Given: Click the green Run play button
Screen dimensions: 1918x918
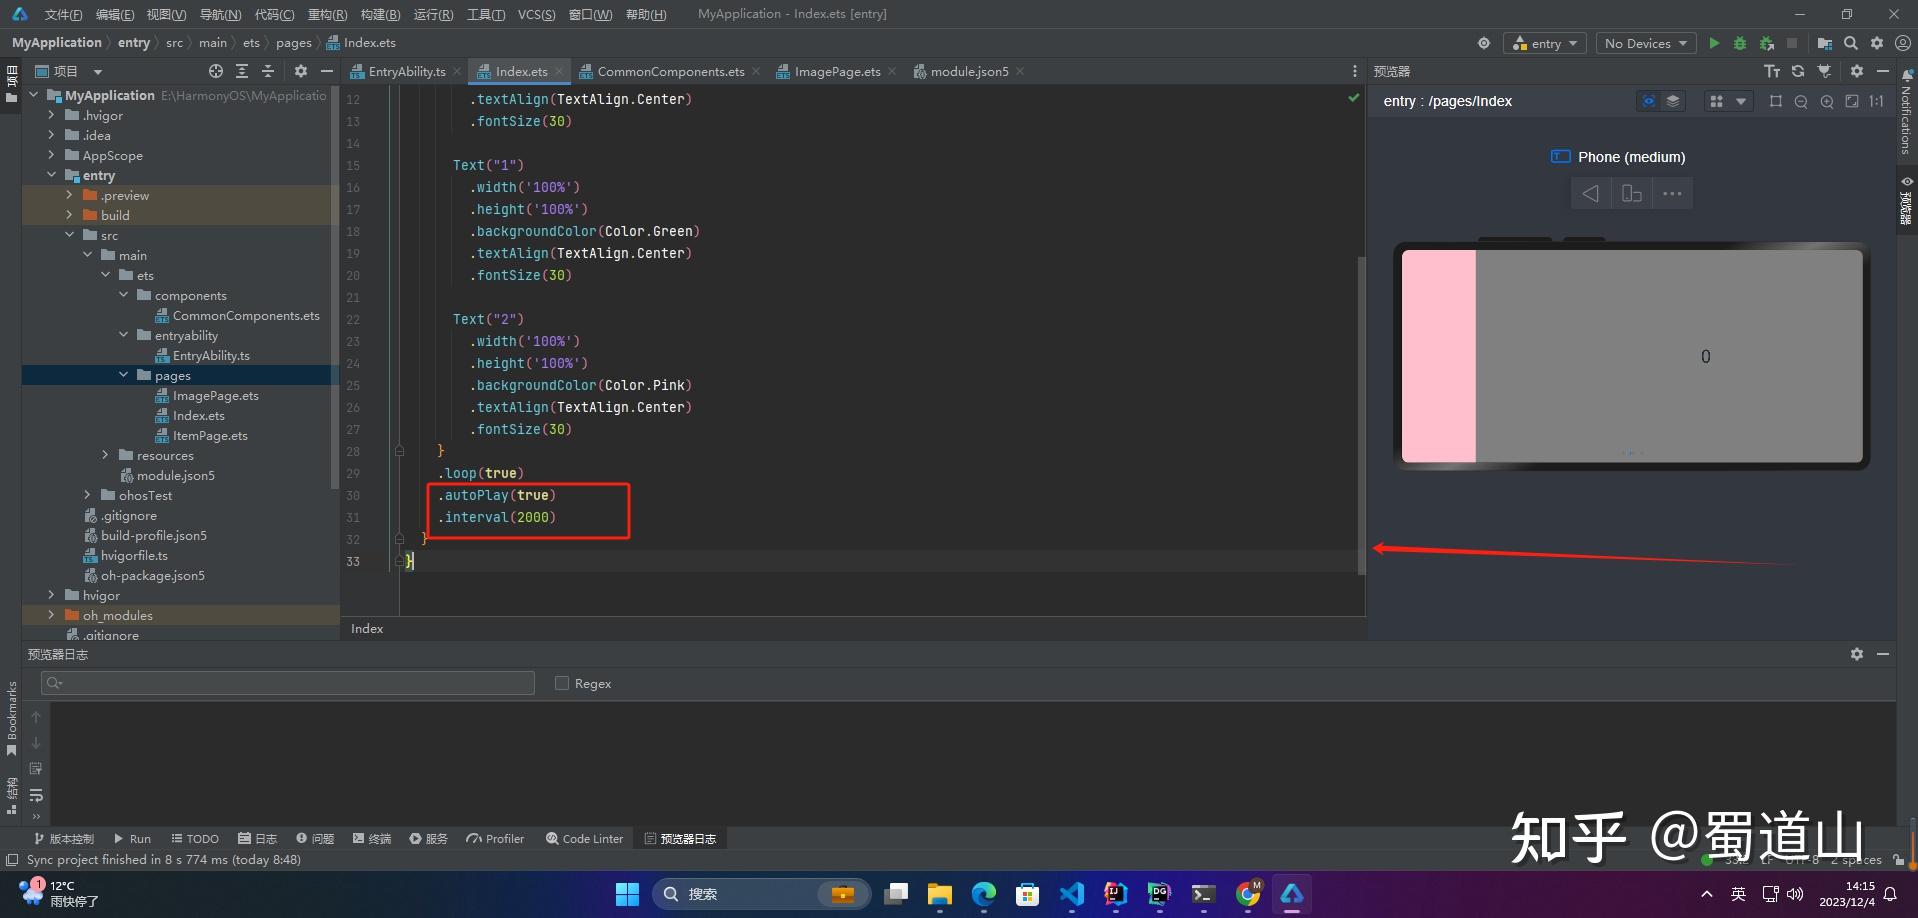Looking at the screenshot, I should tap(1714, 43).
